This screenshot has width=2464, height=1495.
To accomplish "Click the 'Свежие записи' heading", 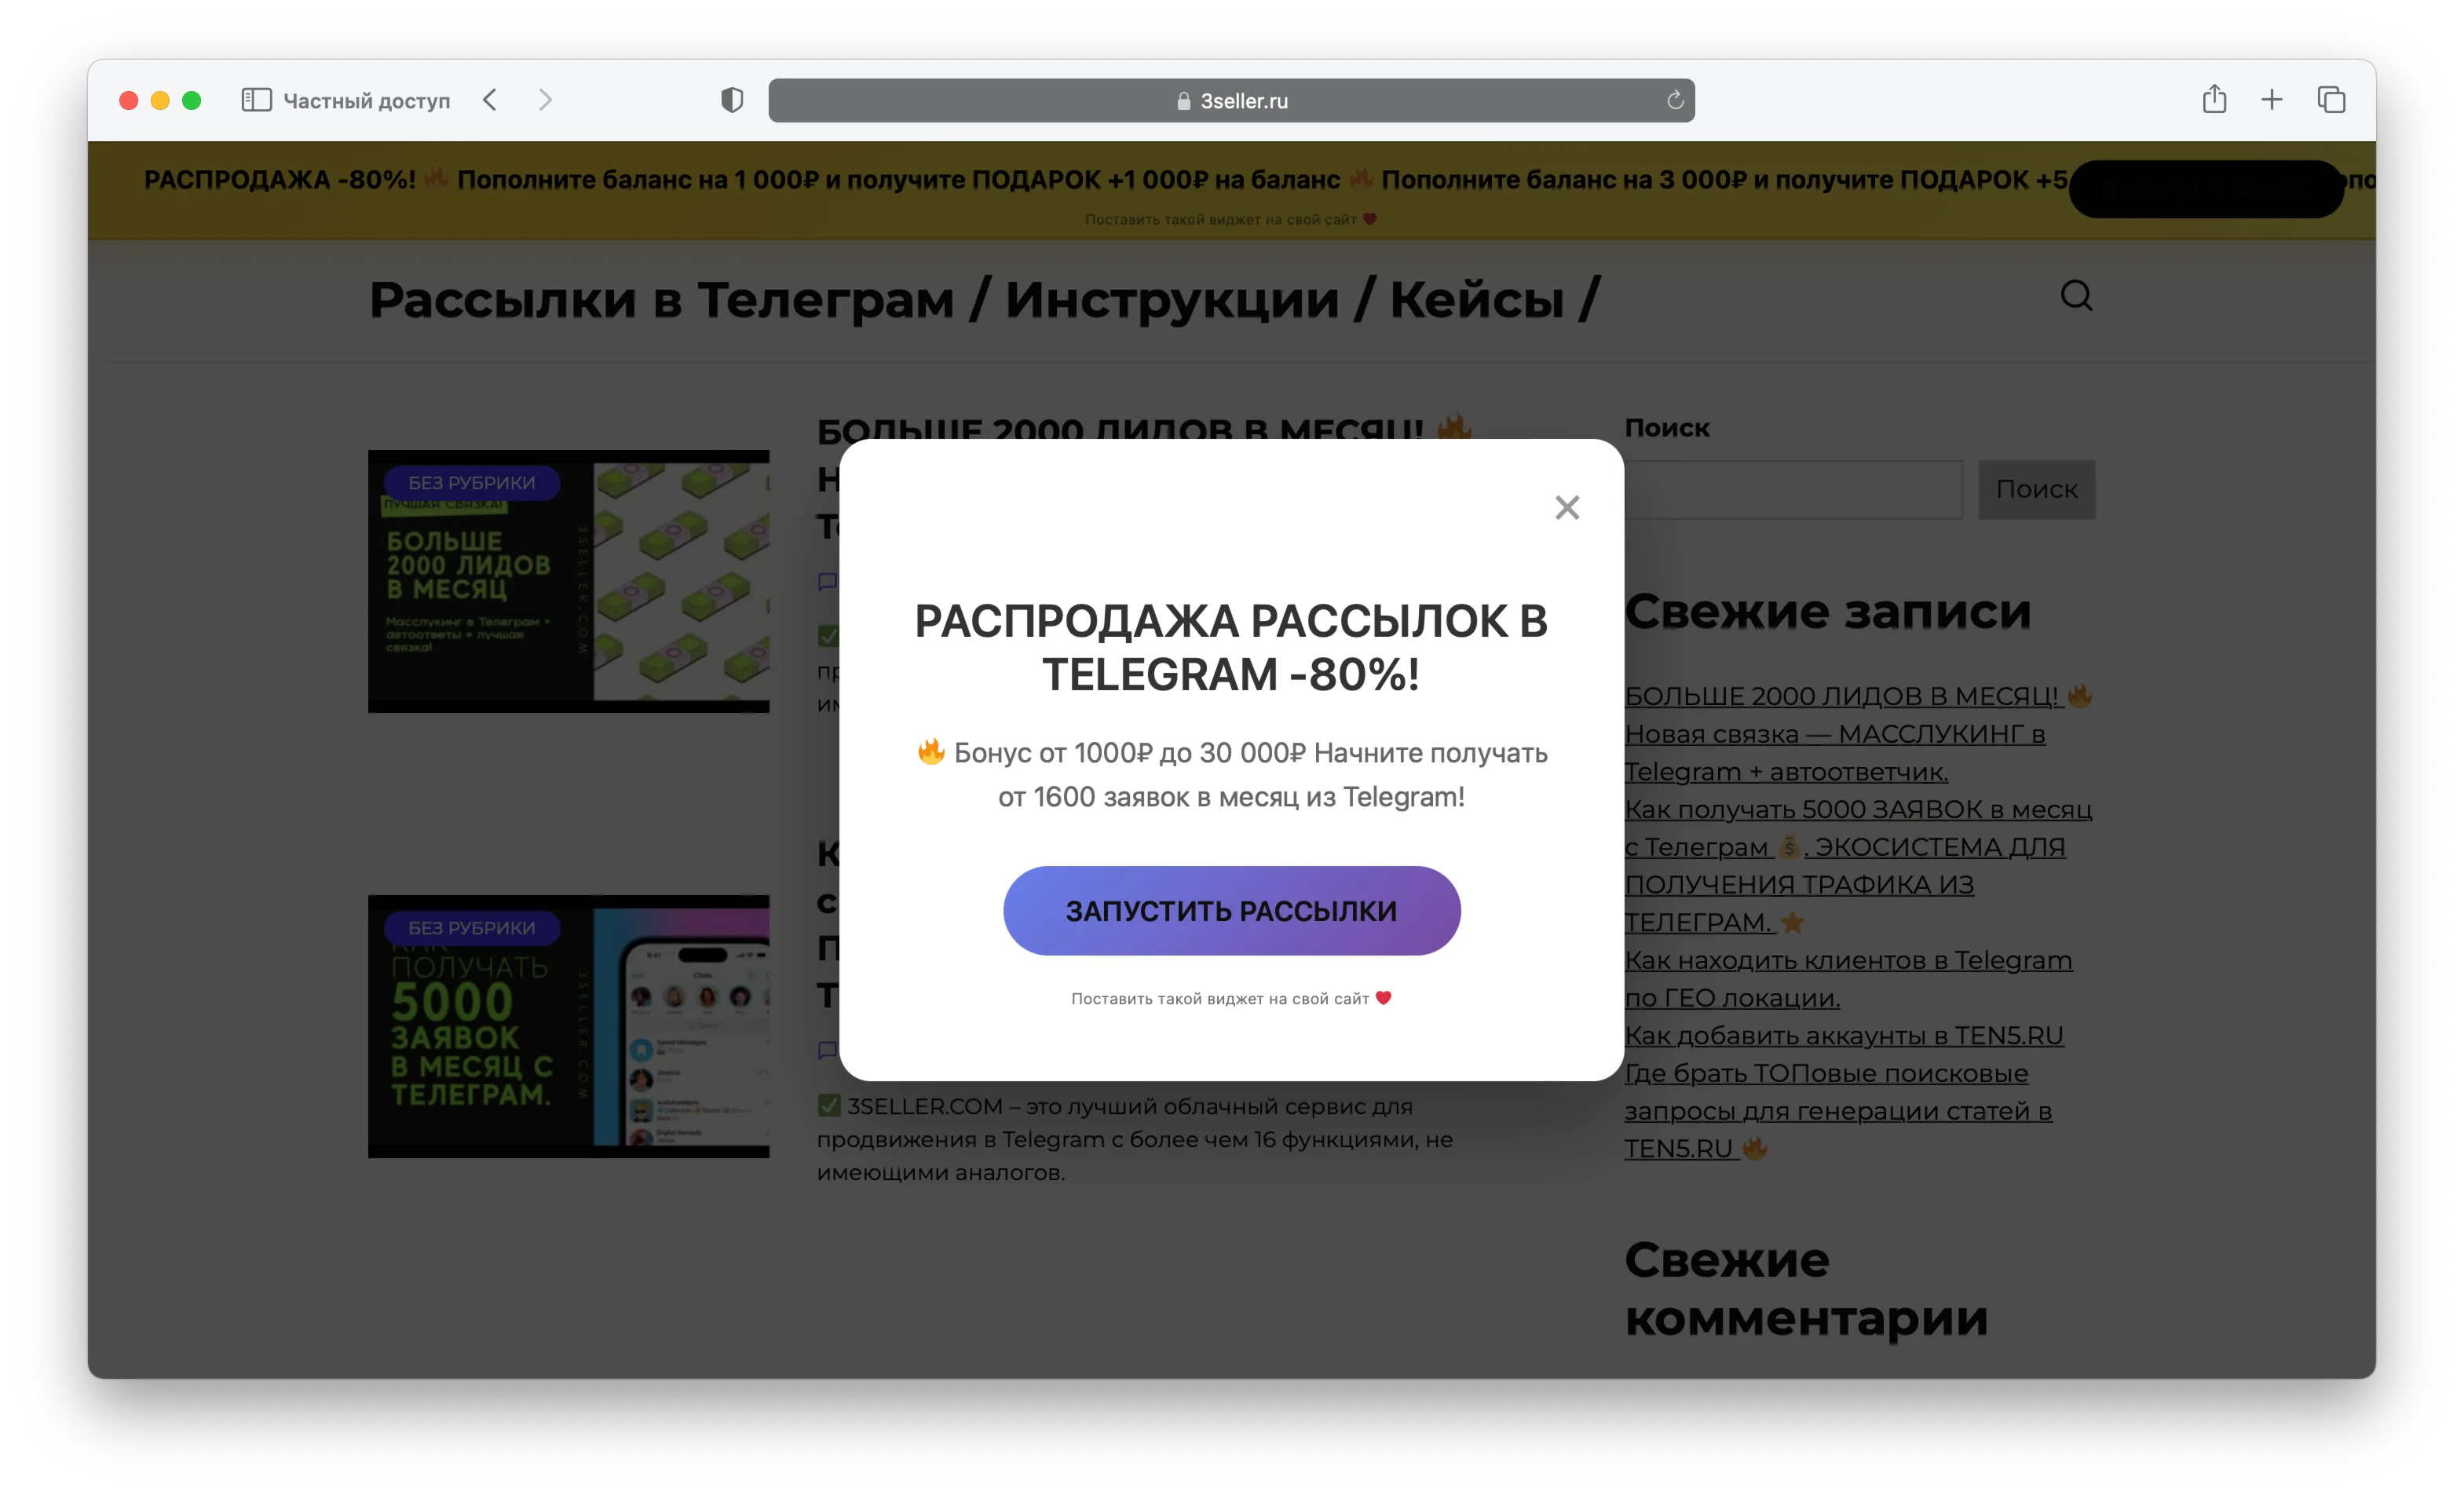I will pyautogui.click(x=1827, y=611).
